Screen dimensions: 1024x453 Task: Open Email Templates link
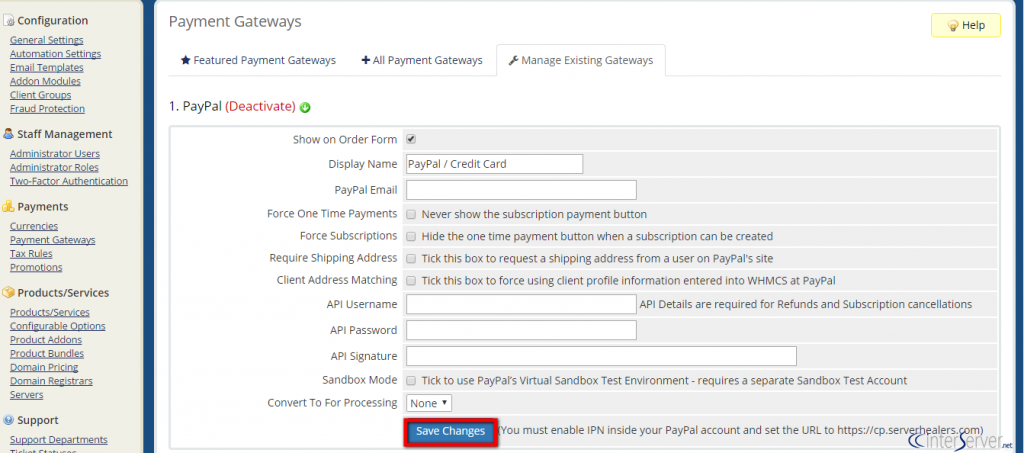point(46,67)
